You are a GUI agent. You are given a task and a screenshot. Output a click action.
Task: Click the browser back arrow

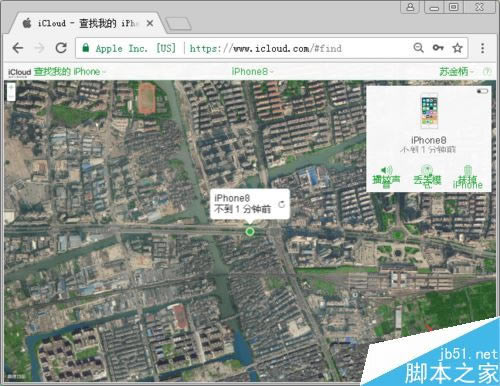pyautogui.click(x=18, y=48)
